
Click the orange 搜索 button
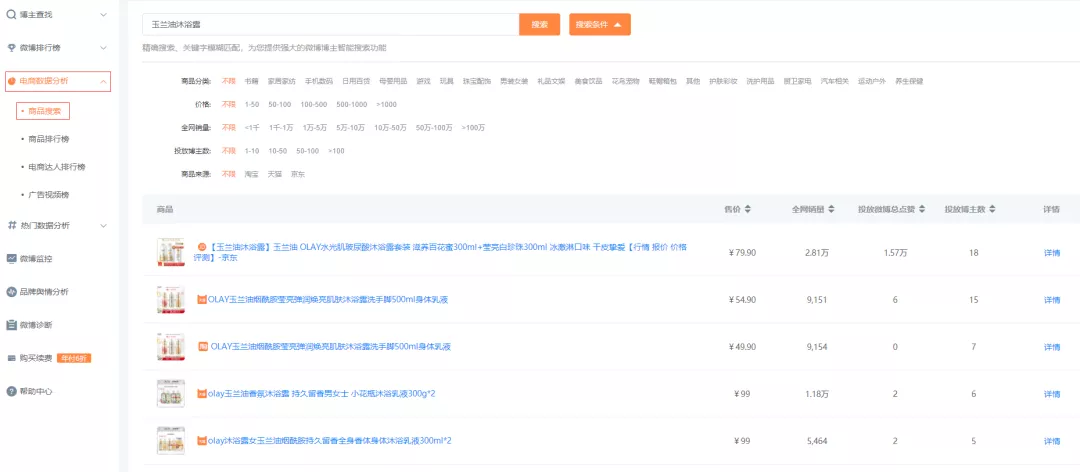(x=539, y=24)
